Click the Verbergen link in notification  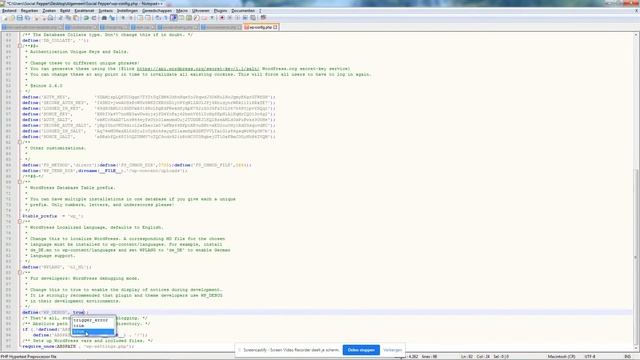[392, 350]
